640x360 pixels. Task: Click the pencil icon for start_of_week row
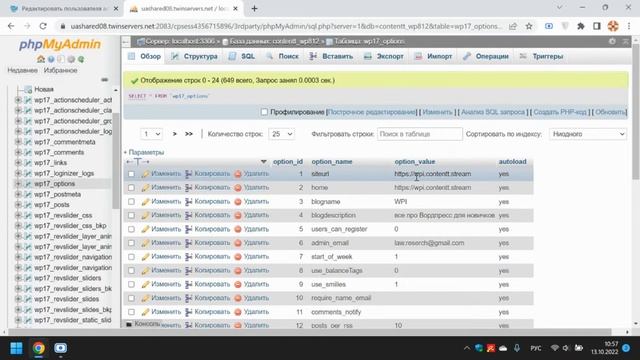[x=145, y=257]
